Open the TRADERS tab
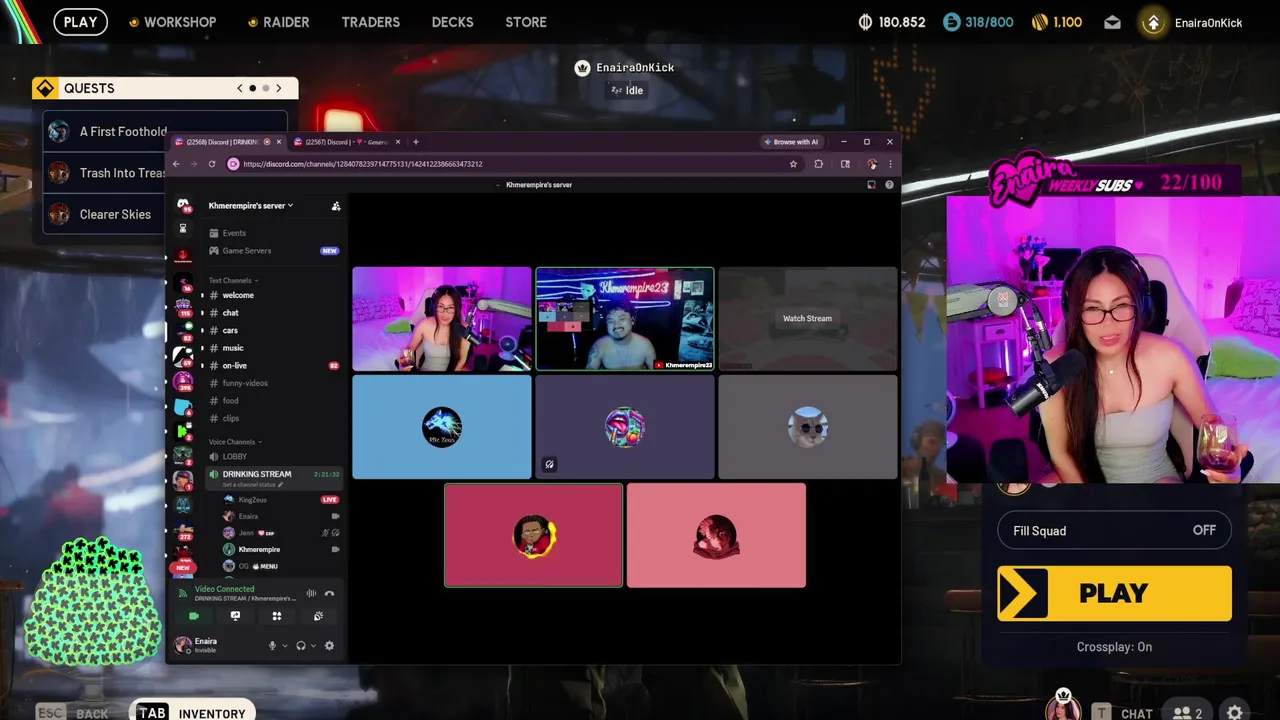1280x720 pixels. (x=370, y=22)
